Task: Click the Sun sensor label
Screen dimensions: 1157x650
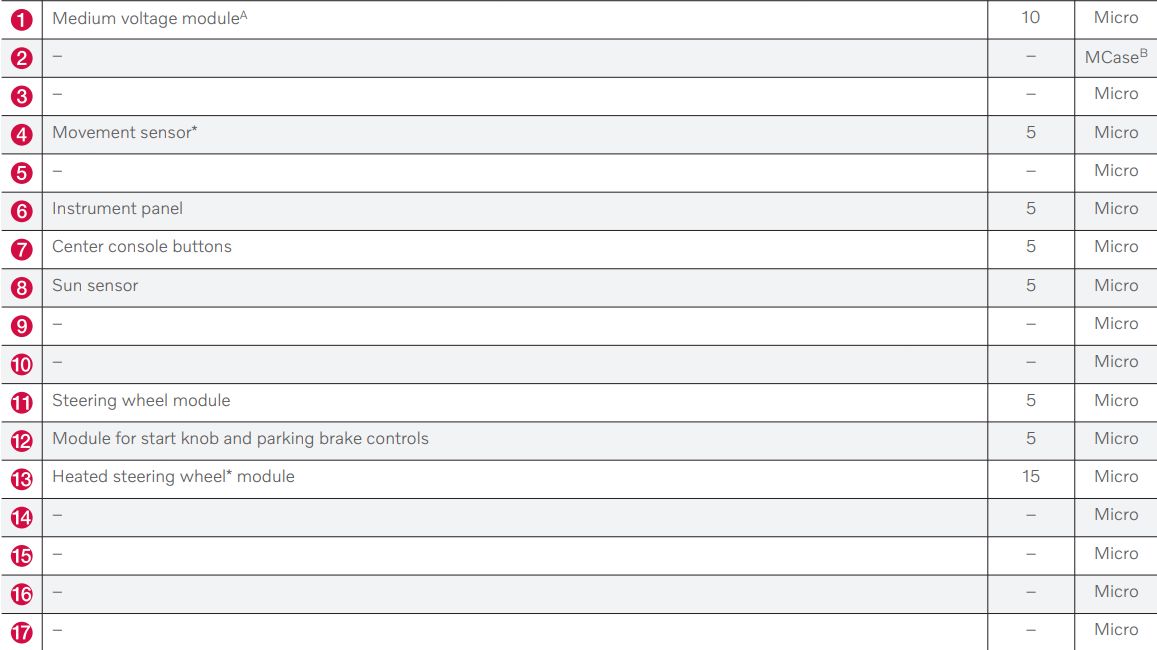Action: click(x=95, y=285)
